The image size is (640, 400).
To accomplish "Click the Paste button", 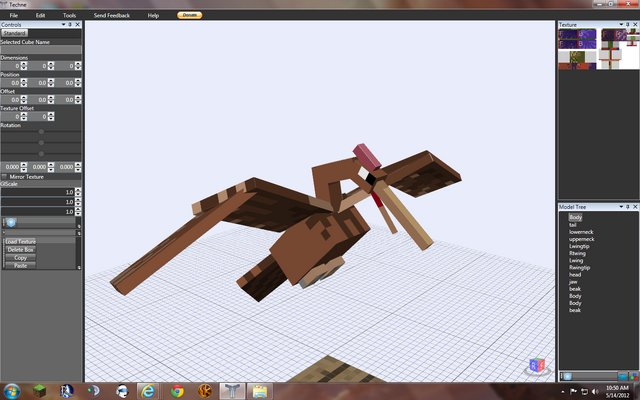I will click(x=21, y=265).
